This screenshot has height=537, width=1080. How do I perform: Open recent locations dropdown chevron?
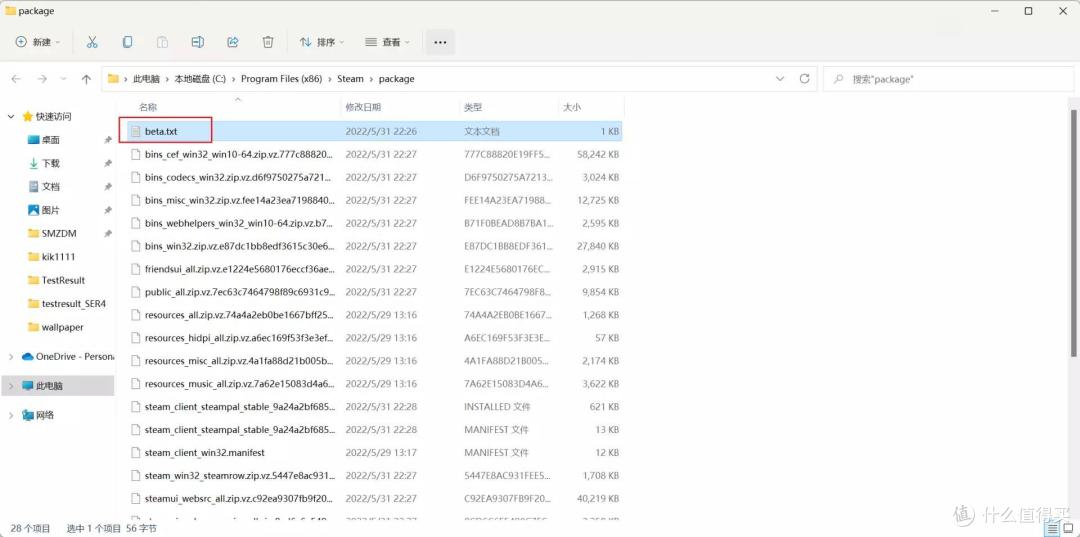click(x=64, y=79)
